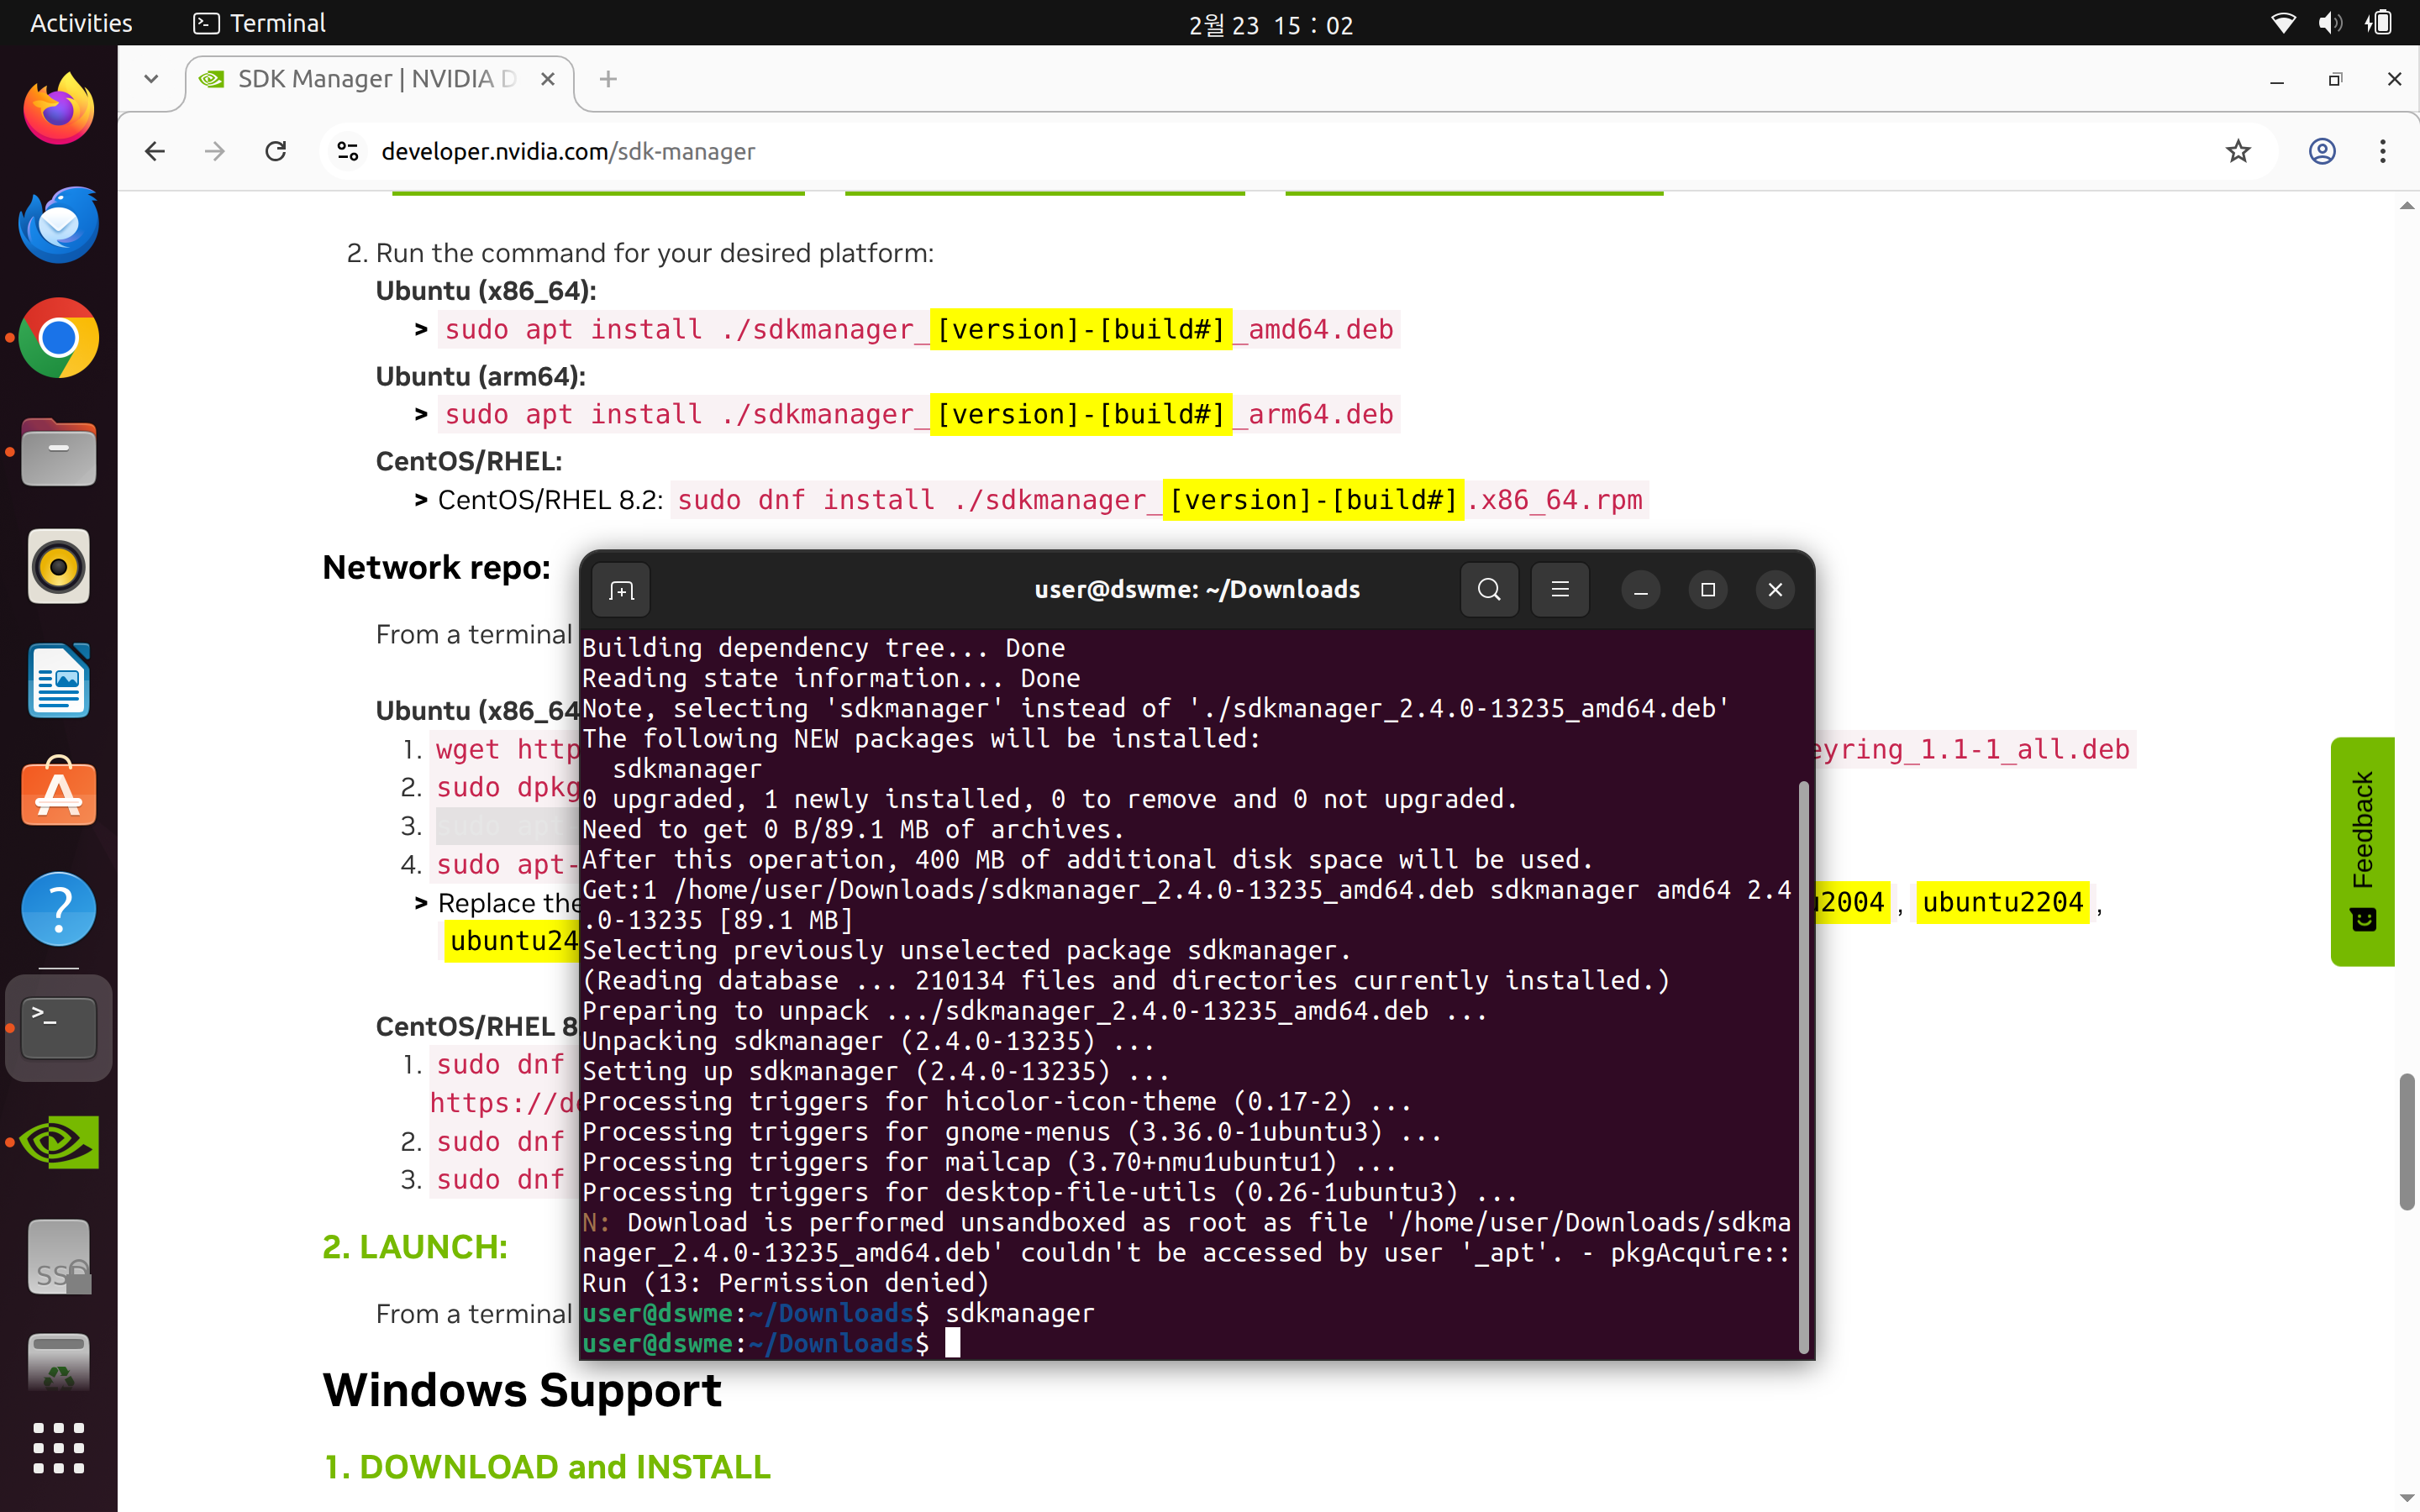Expand the Chrome tab search chevron
The image size is (2420, 1512).
click(151, 79)
